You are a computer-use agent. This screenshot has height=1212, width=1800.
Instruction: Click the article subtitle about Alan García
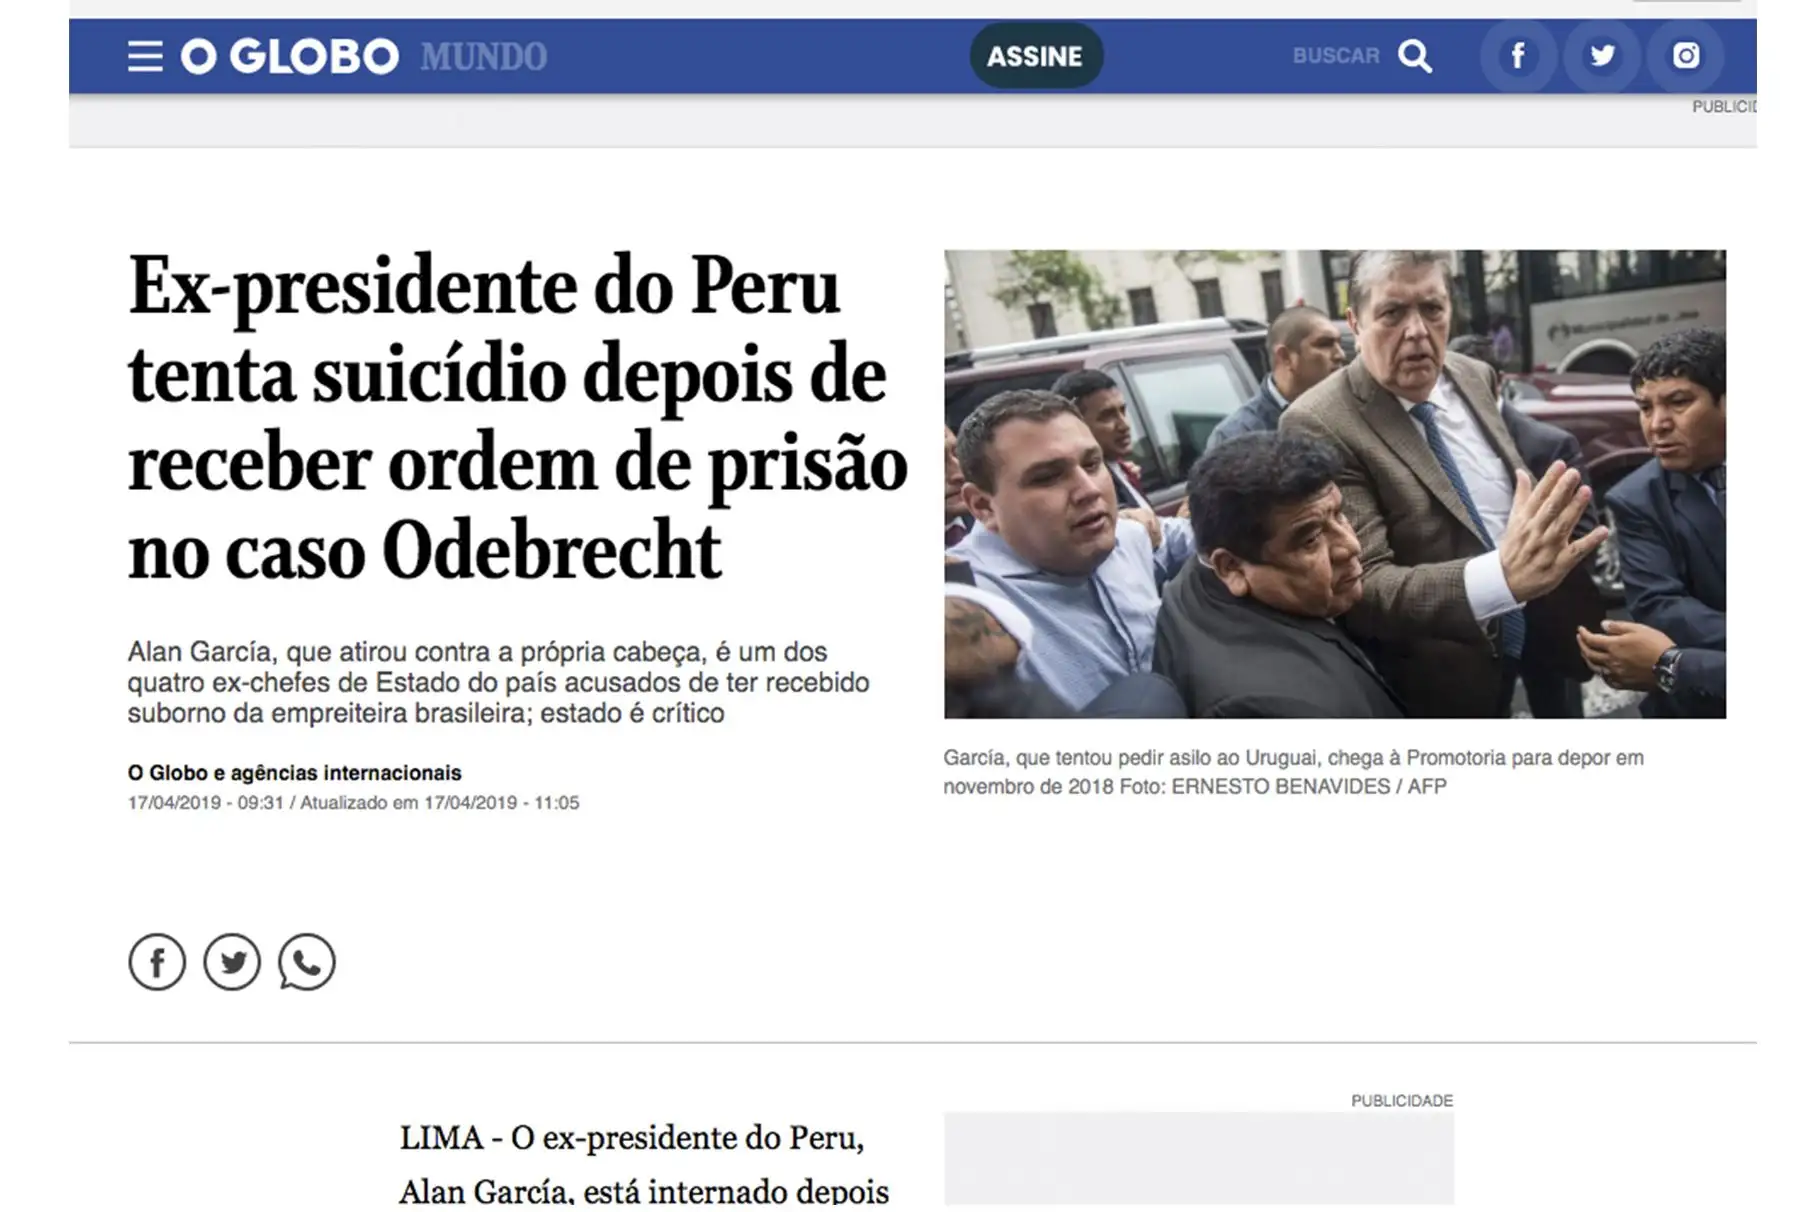point(498,682)
